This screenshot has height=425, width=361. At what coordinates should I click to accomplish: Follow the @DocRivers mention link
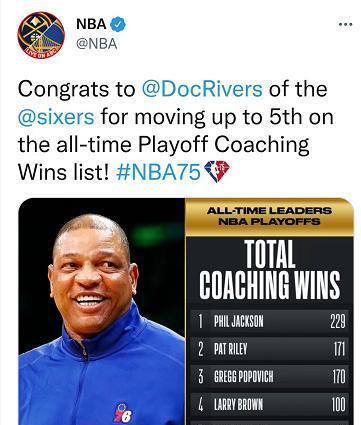click(x=202, y=89)
